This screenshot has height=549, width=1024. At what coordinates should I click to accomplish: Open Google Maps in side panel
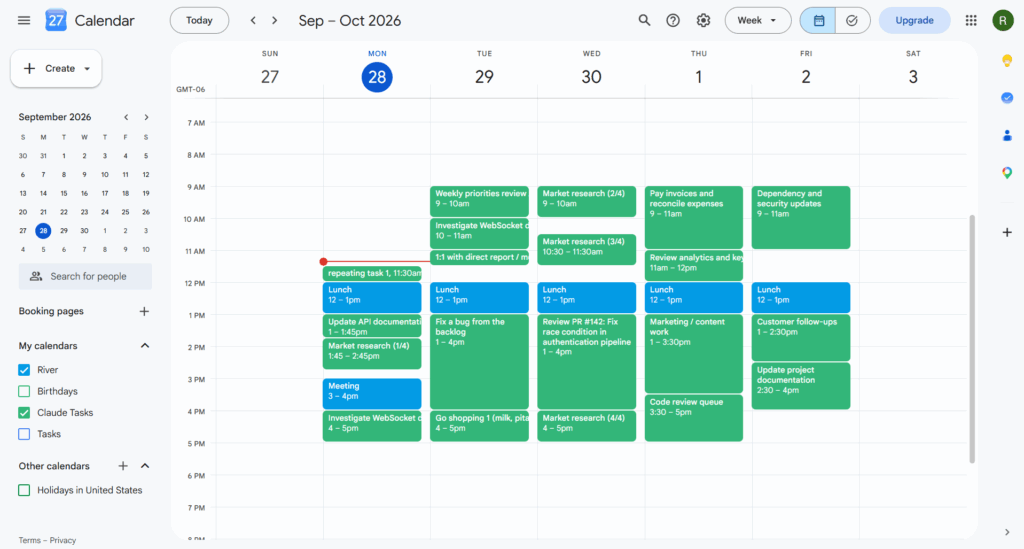1007,172
